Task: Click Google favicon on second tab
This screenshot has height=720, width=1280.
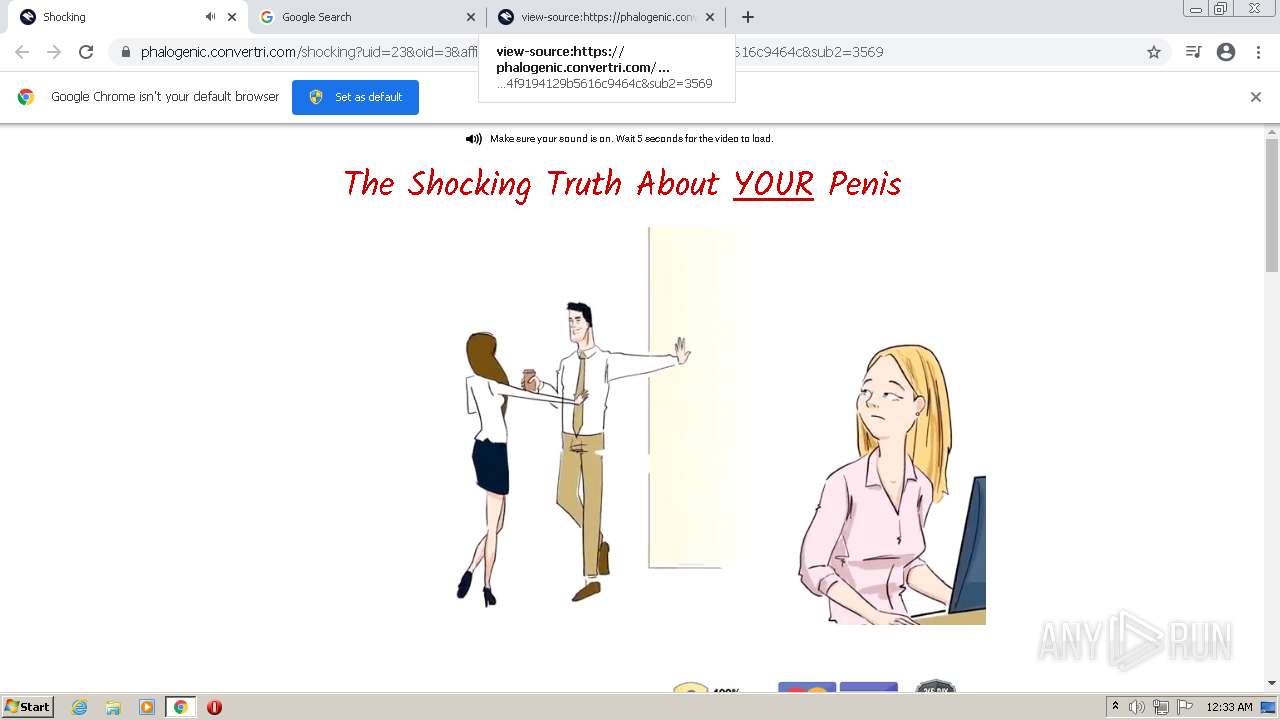Action: [267, 17]
